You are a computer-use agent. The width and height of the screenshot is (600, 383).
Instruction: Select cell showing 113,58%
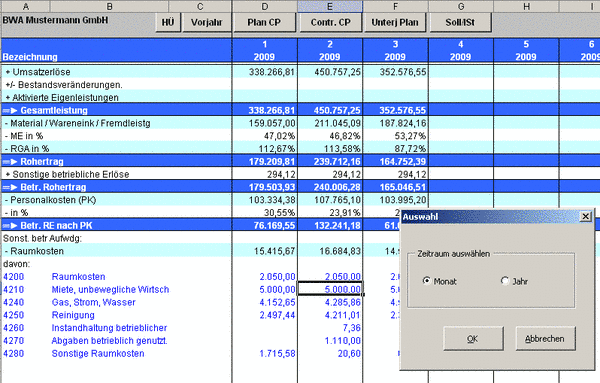330,149
